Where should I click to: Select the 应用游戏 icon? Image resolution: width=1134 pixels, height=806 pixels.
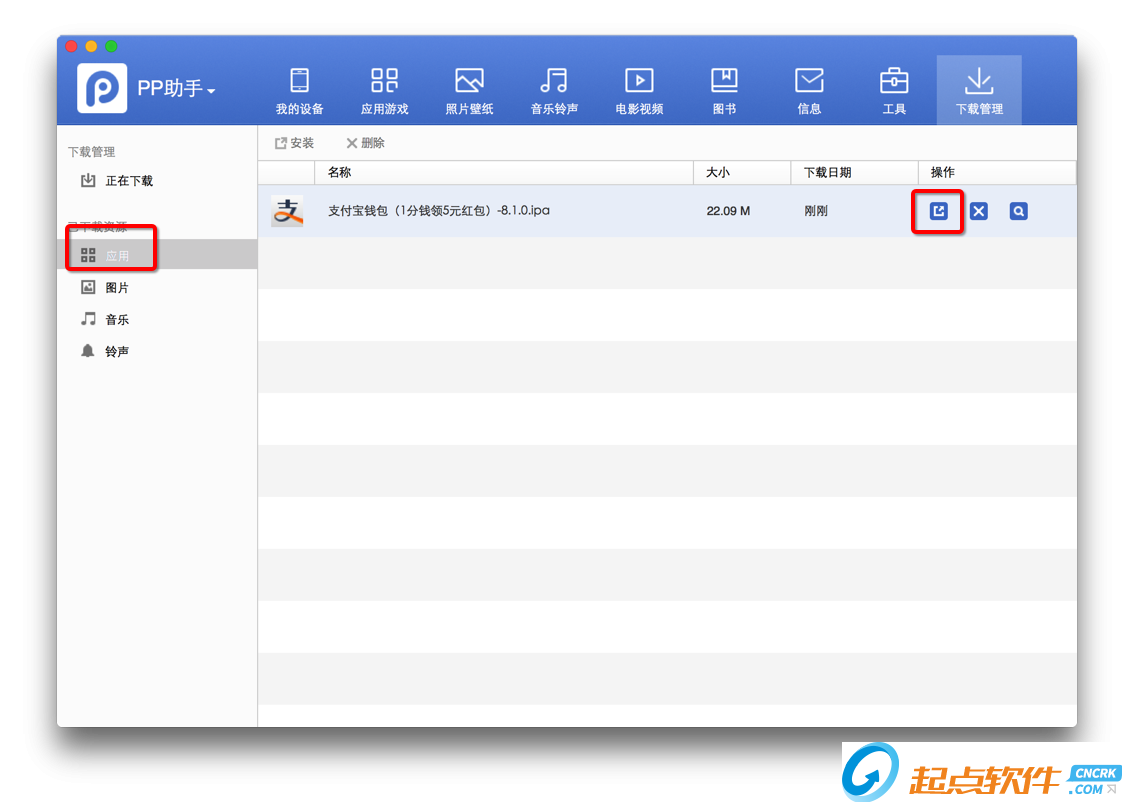[x=384, y=88]
